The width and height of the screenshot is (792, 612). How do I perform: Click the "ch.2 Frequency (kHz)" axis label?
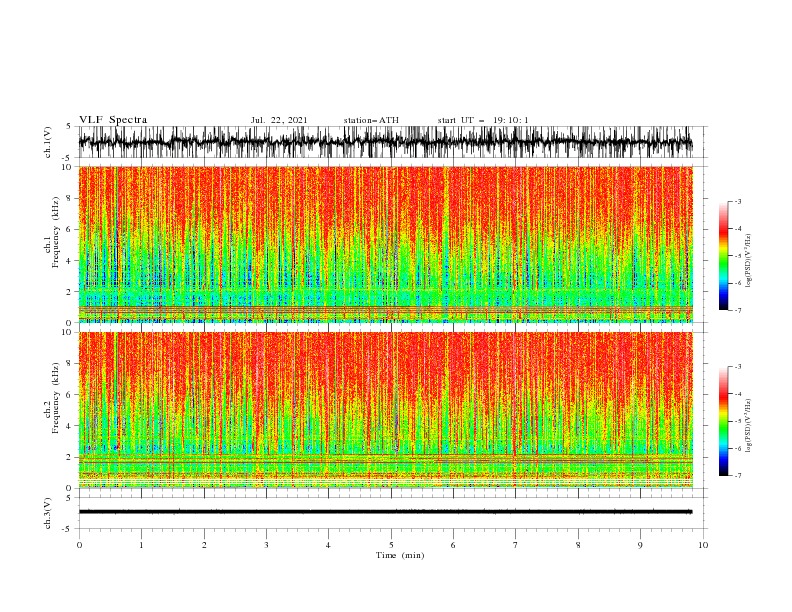click(x=52, y=397)
